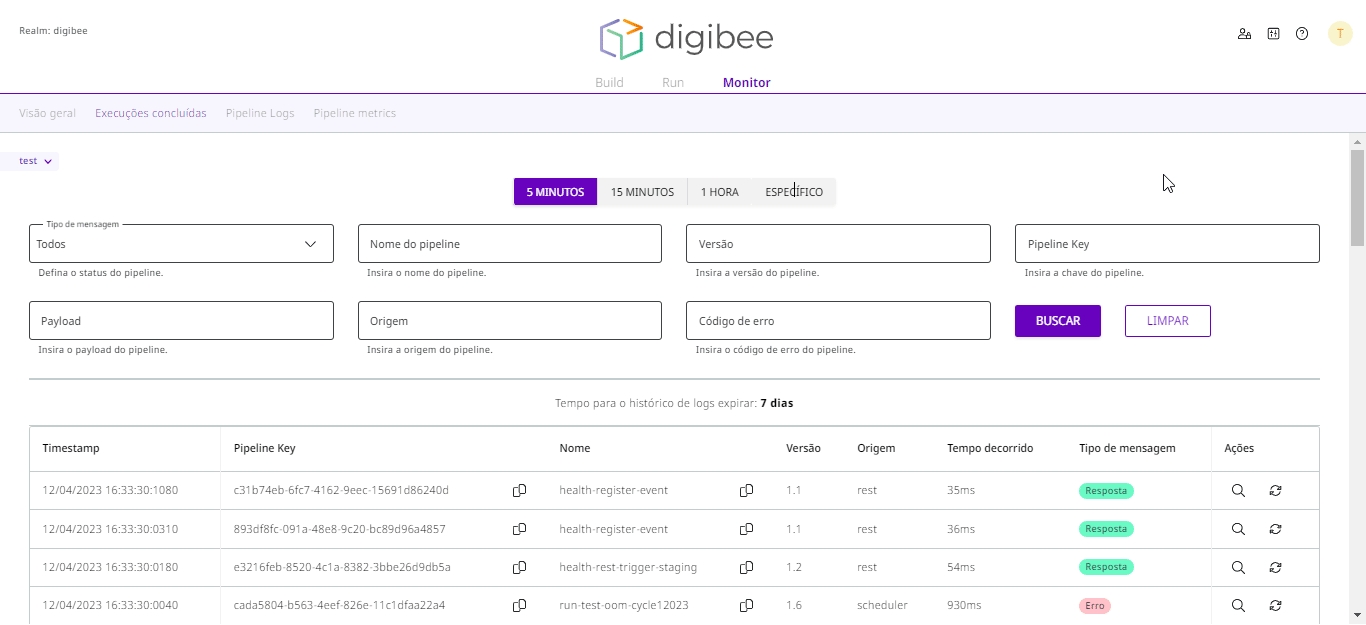This screenshot has width=1366, height=625.
Task: Open the Pipeline Logs tab
Action: pyautogui.click(x=260, y=113)
